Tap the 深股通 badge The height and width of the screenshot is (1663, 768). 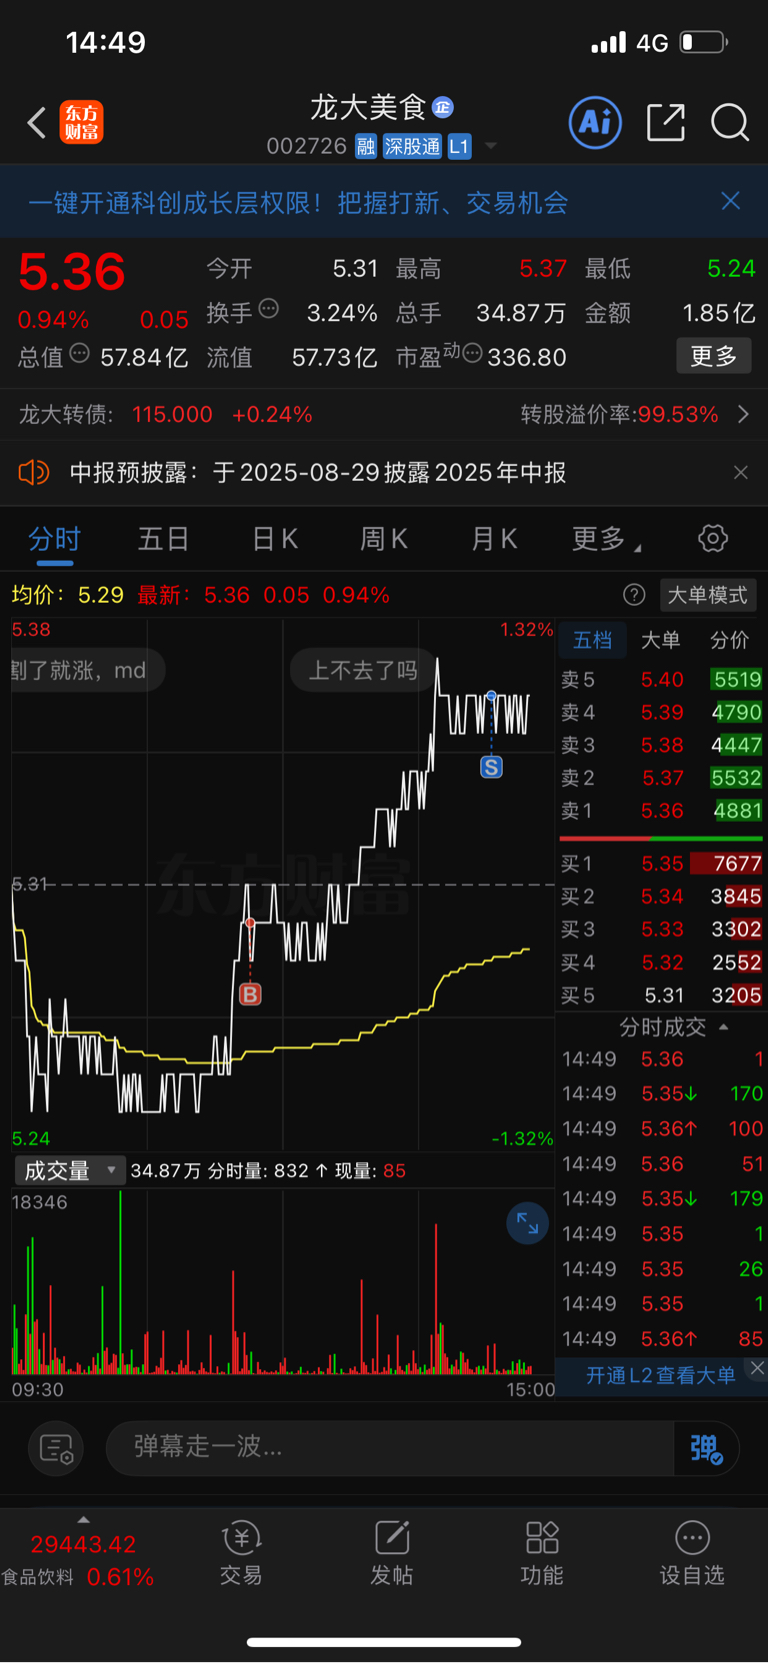tap(412, 147)
